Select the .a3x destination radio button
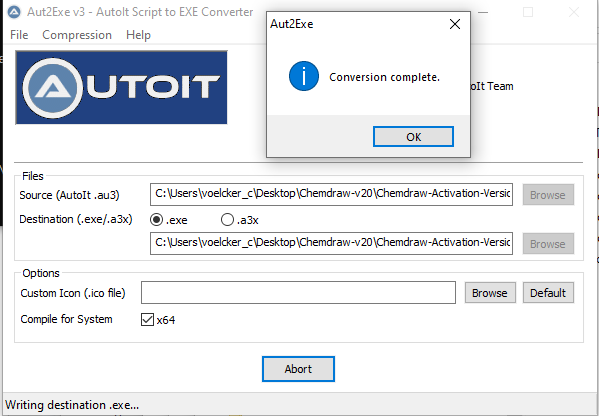The height and width of the screenshot is (416, 599). coord(227,220)
